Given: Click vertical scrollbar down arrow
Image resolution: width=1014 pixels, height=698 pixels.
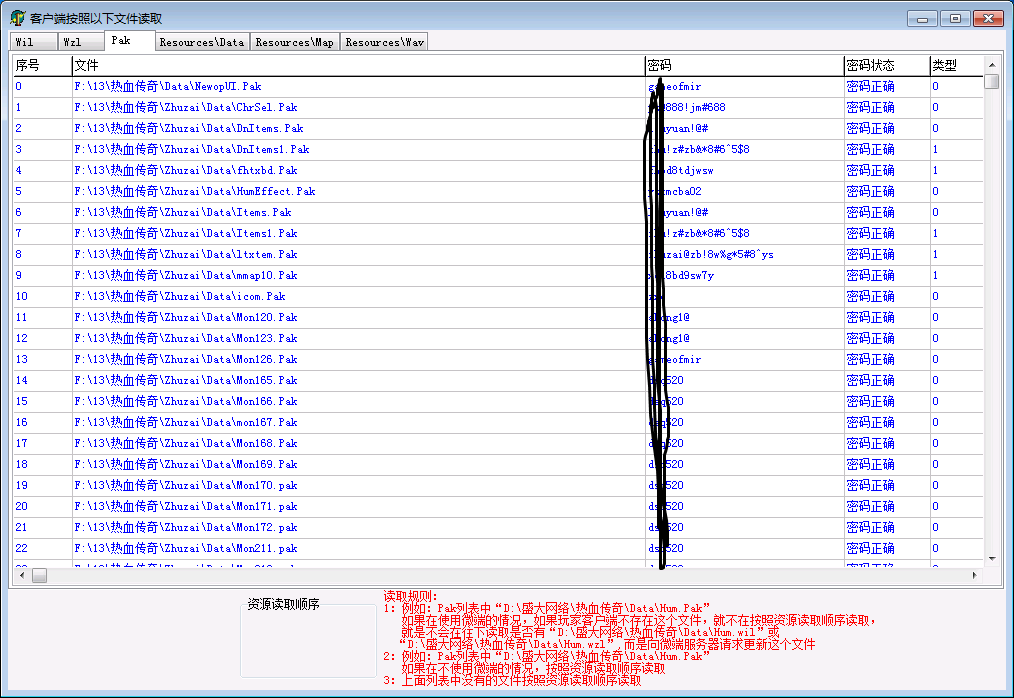Looking at the screenshot, I should (991, 559).
